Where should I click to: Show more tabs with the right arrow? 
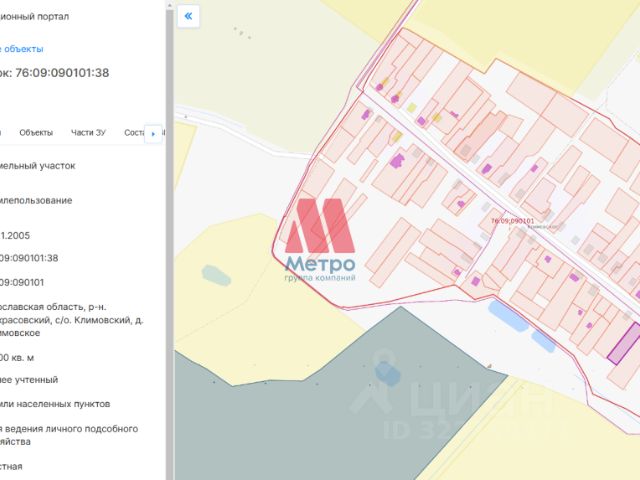coord(153,133)
